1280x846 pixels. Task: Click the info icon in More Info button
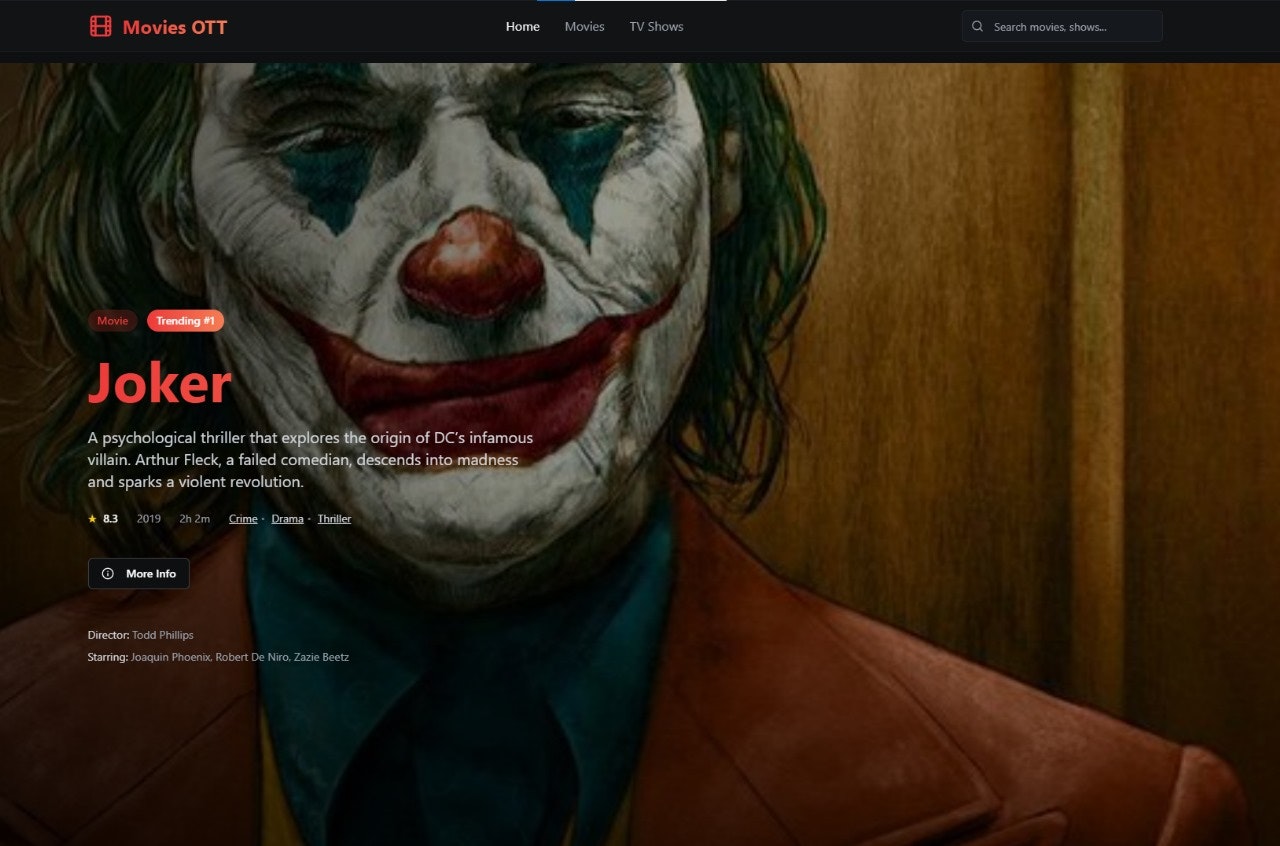(108, 574)
